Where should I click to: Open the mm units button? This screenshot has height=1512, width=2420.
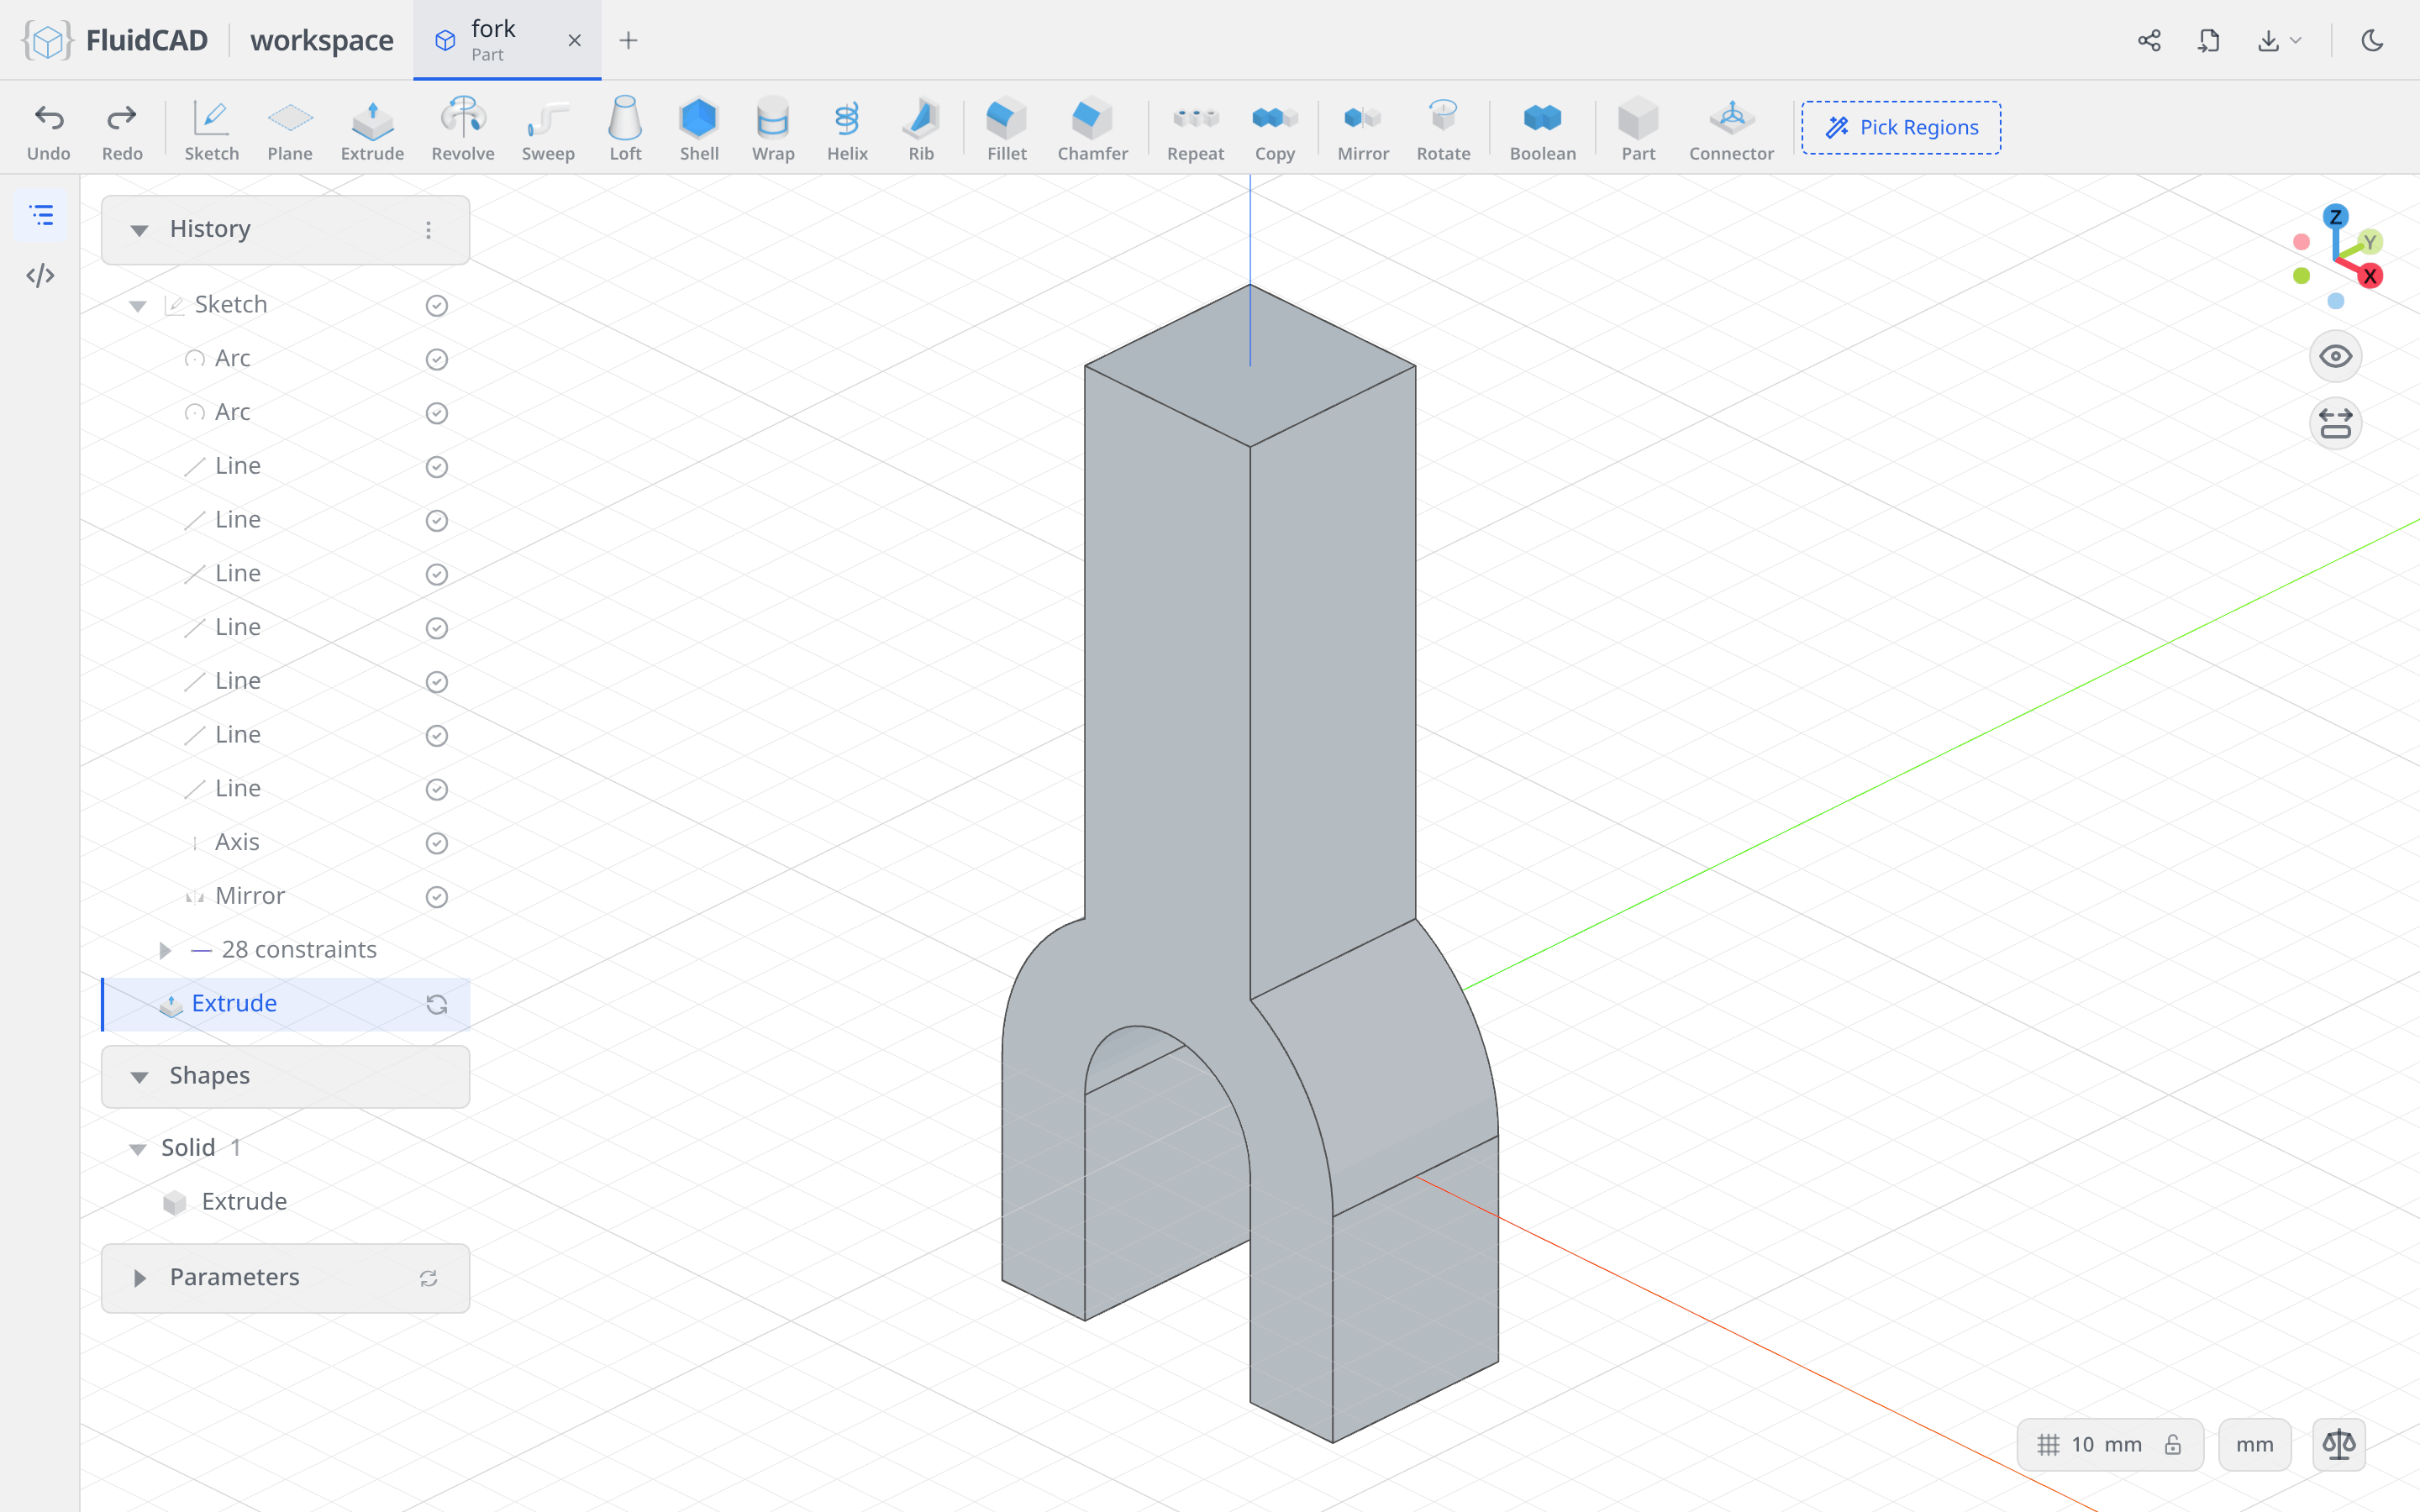click(x=2254, y=1444)
